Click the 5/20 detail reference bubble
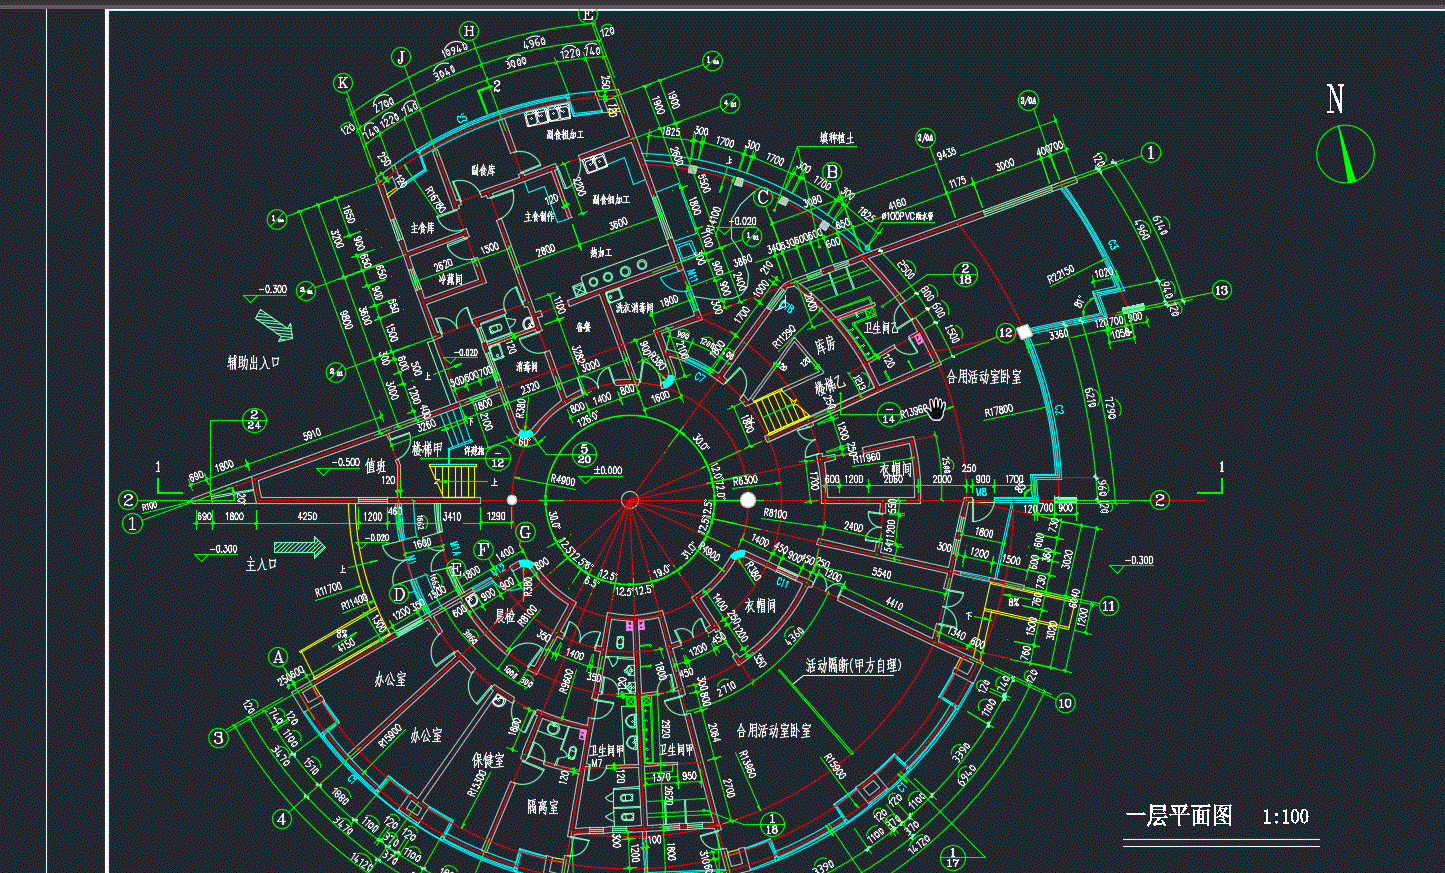This screenshot has width=1445, height=873. click(x=585, y=454)
